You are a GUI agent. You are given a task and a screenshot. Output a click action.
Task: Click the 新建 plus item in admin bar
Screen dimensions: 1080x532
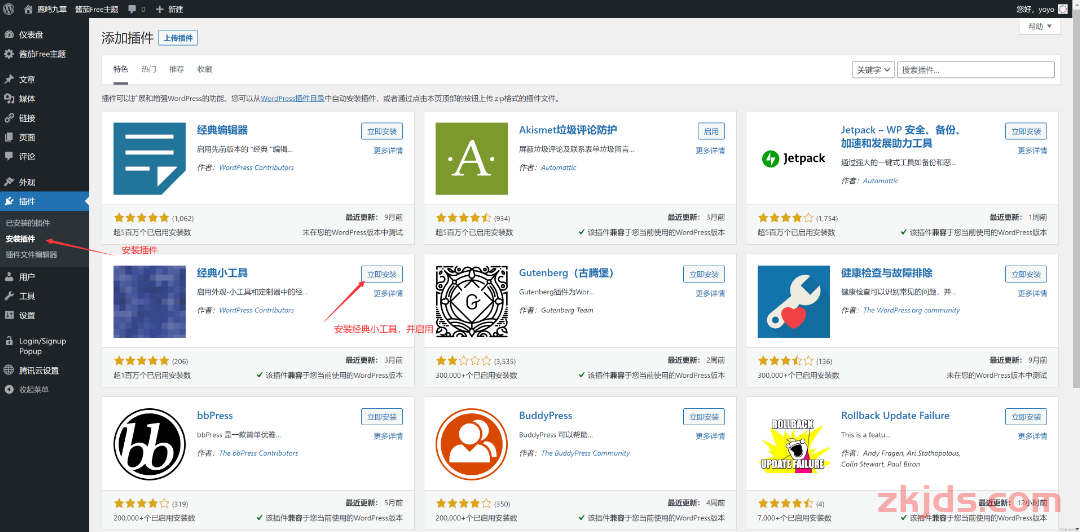[169, 10]
